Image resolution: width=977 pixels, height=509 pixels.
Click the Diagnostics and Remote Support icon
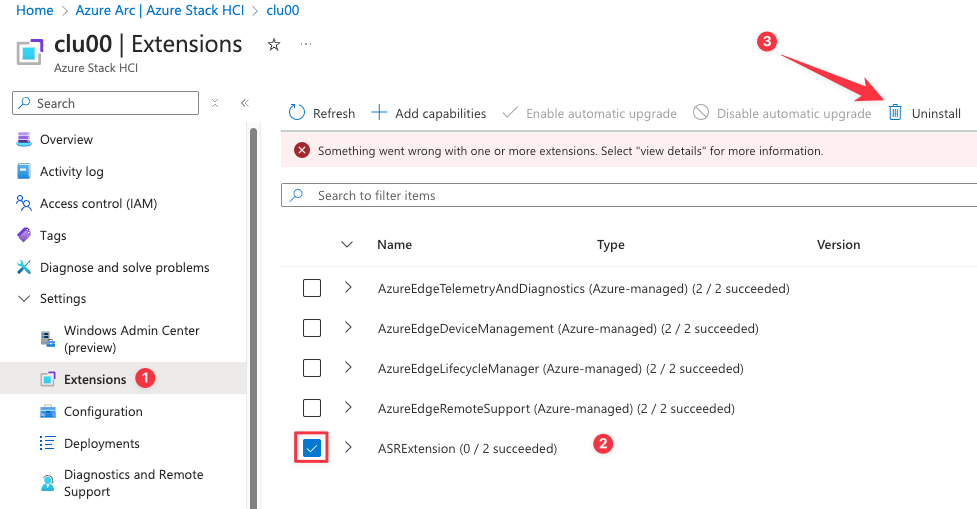(x=48, y=483)
